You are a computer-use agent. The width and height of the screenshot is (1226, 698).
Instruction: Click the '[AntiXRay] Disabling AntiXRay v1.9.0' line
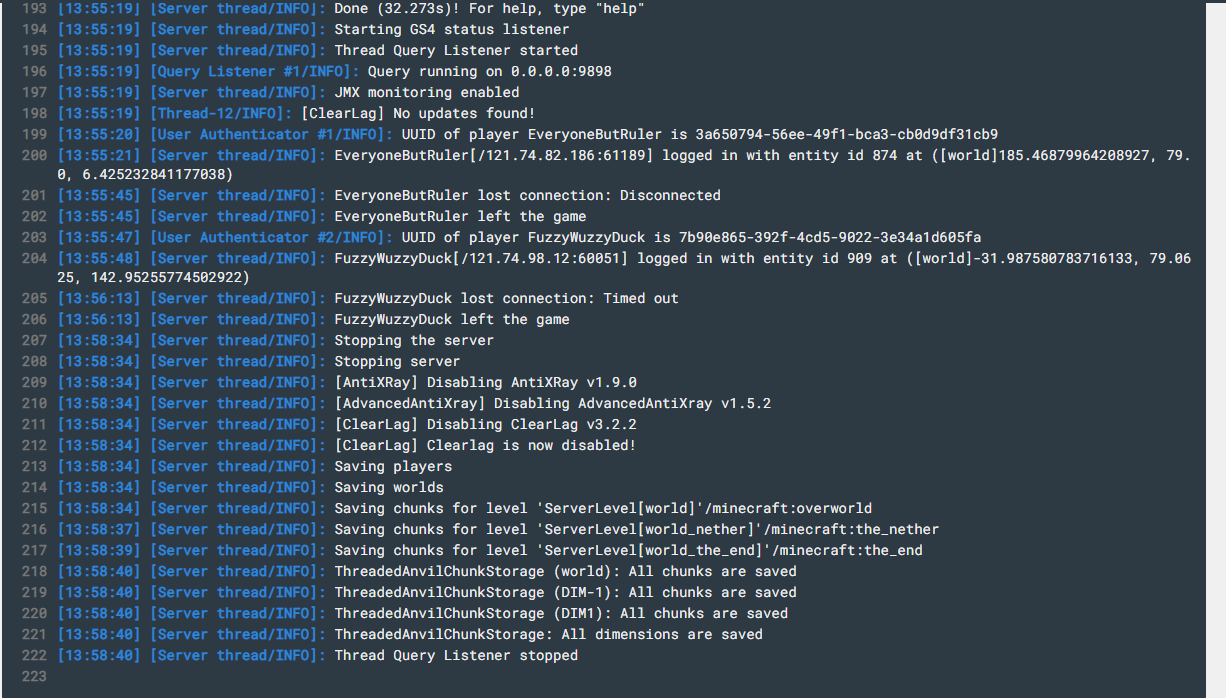(485, 382)
